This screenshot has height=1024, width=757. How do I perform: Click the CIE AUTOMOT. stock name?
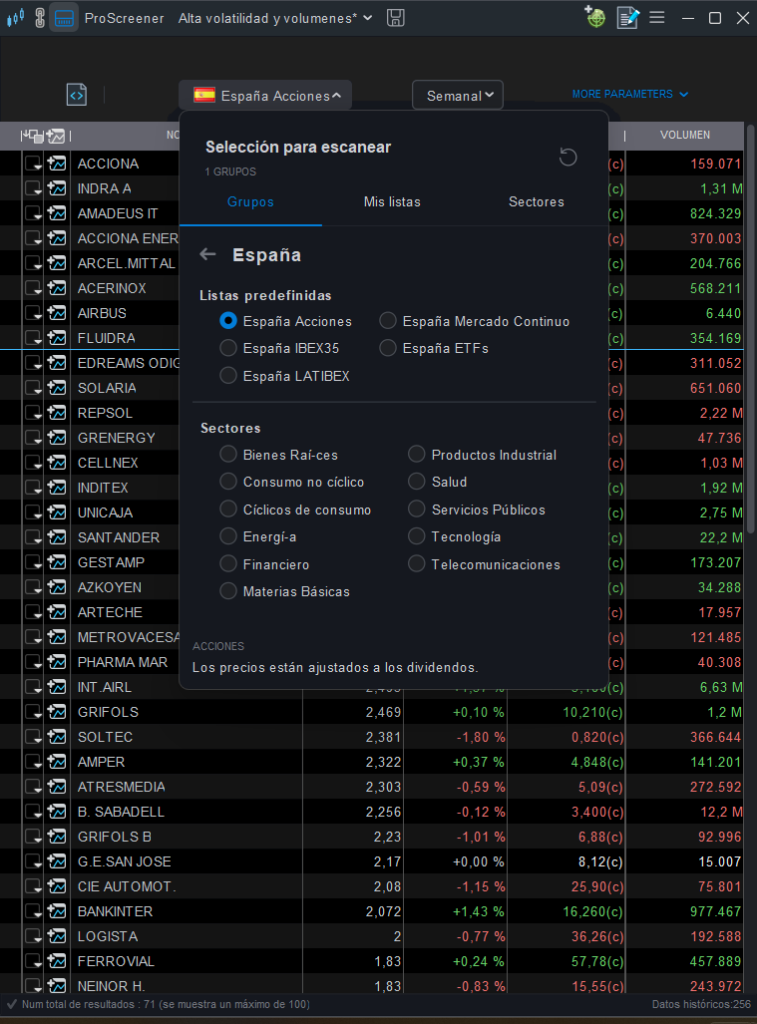[127, 886]
